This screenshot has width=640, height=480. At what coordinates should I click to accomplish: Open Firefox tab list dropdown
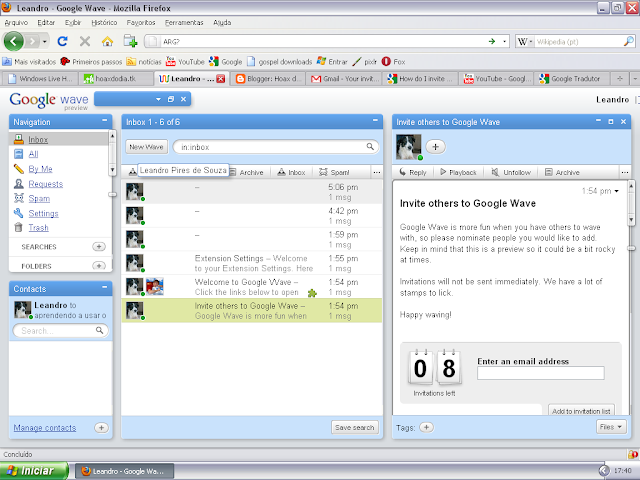coord(635,78)
